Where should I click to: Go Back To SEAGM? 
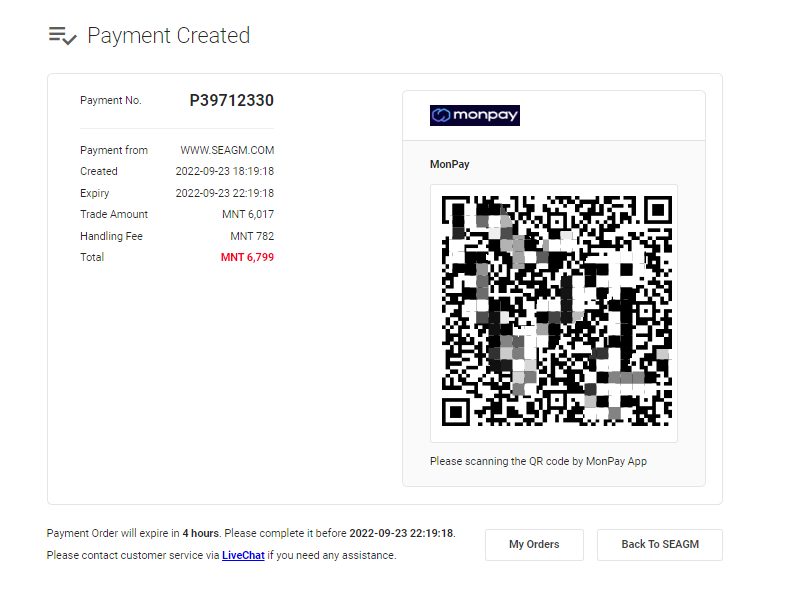pos(660,544)
